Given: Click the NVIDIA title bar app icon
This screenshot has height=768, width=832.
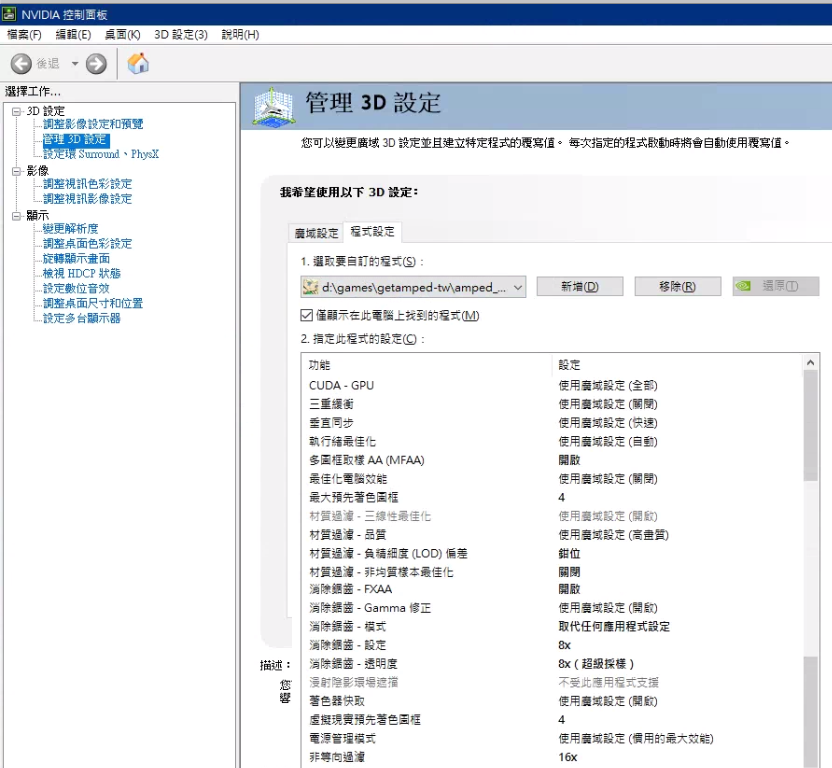Looking at the screenshot, I should click(9, 14).
